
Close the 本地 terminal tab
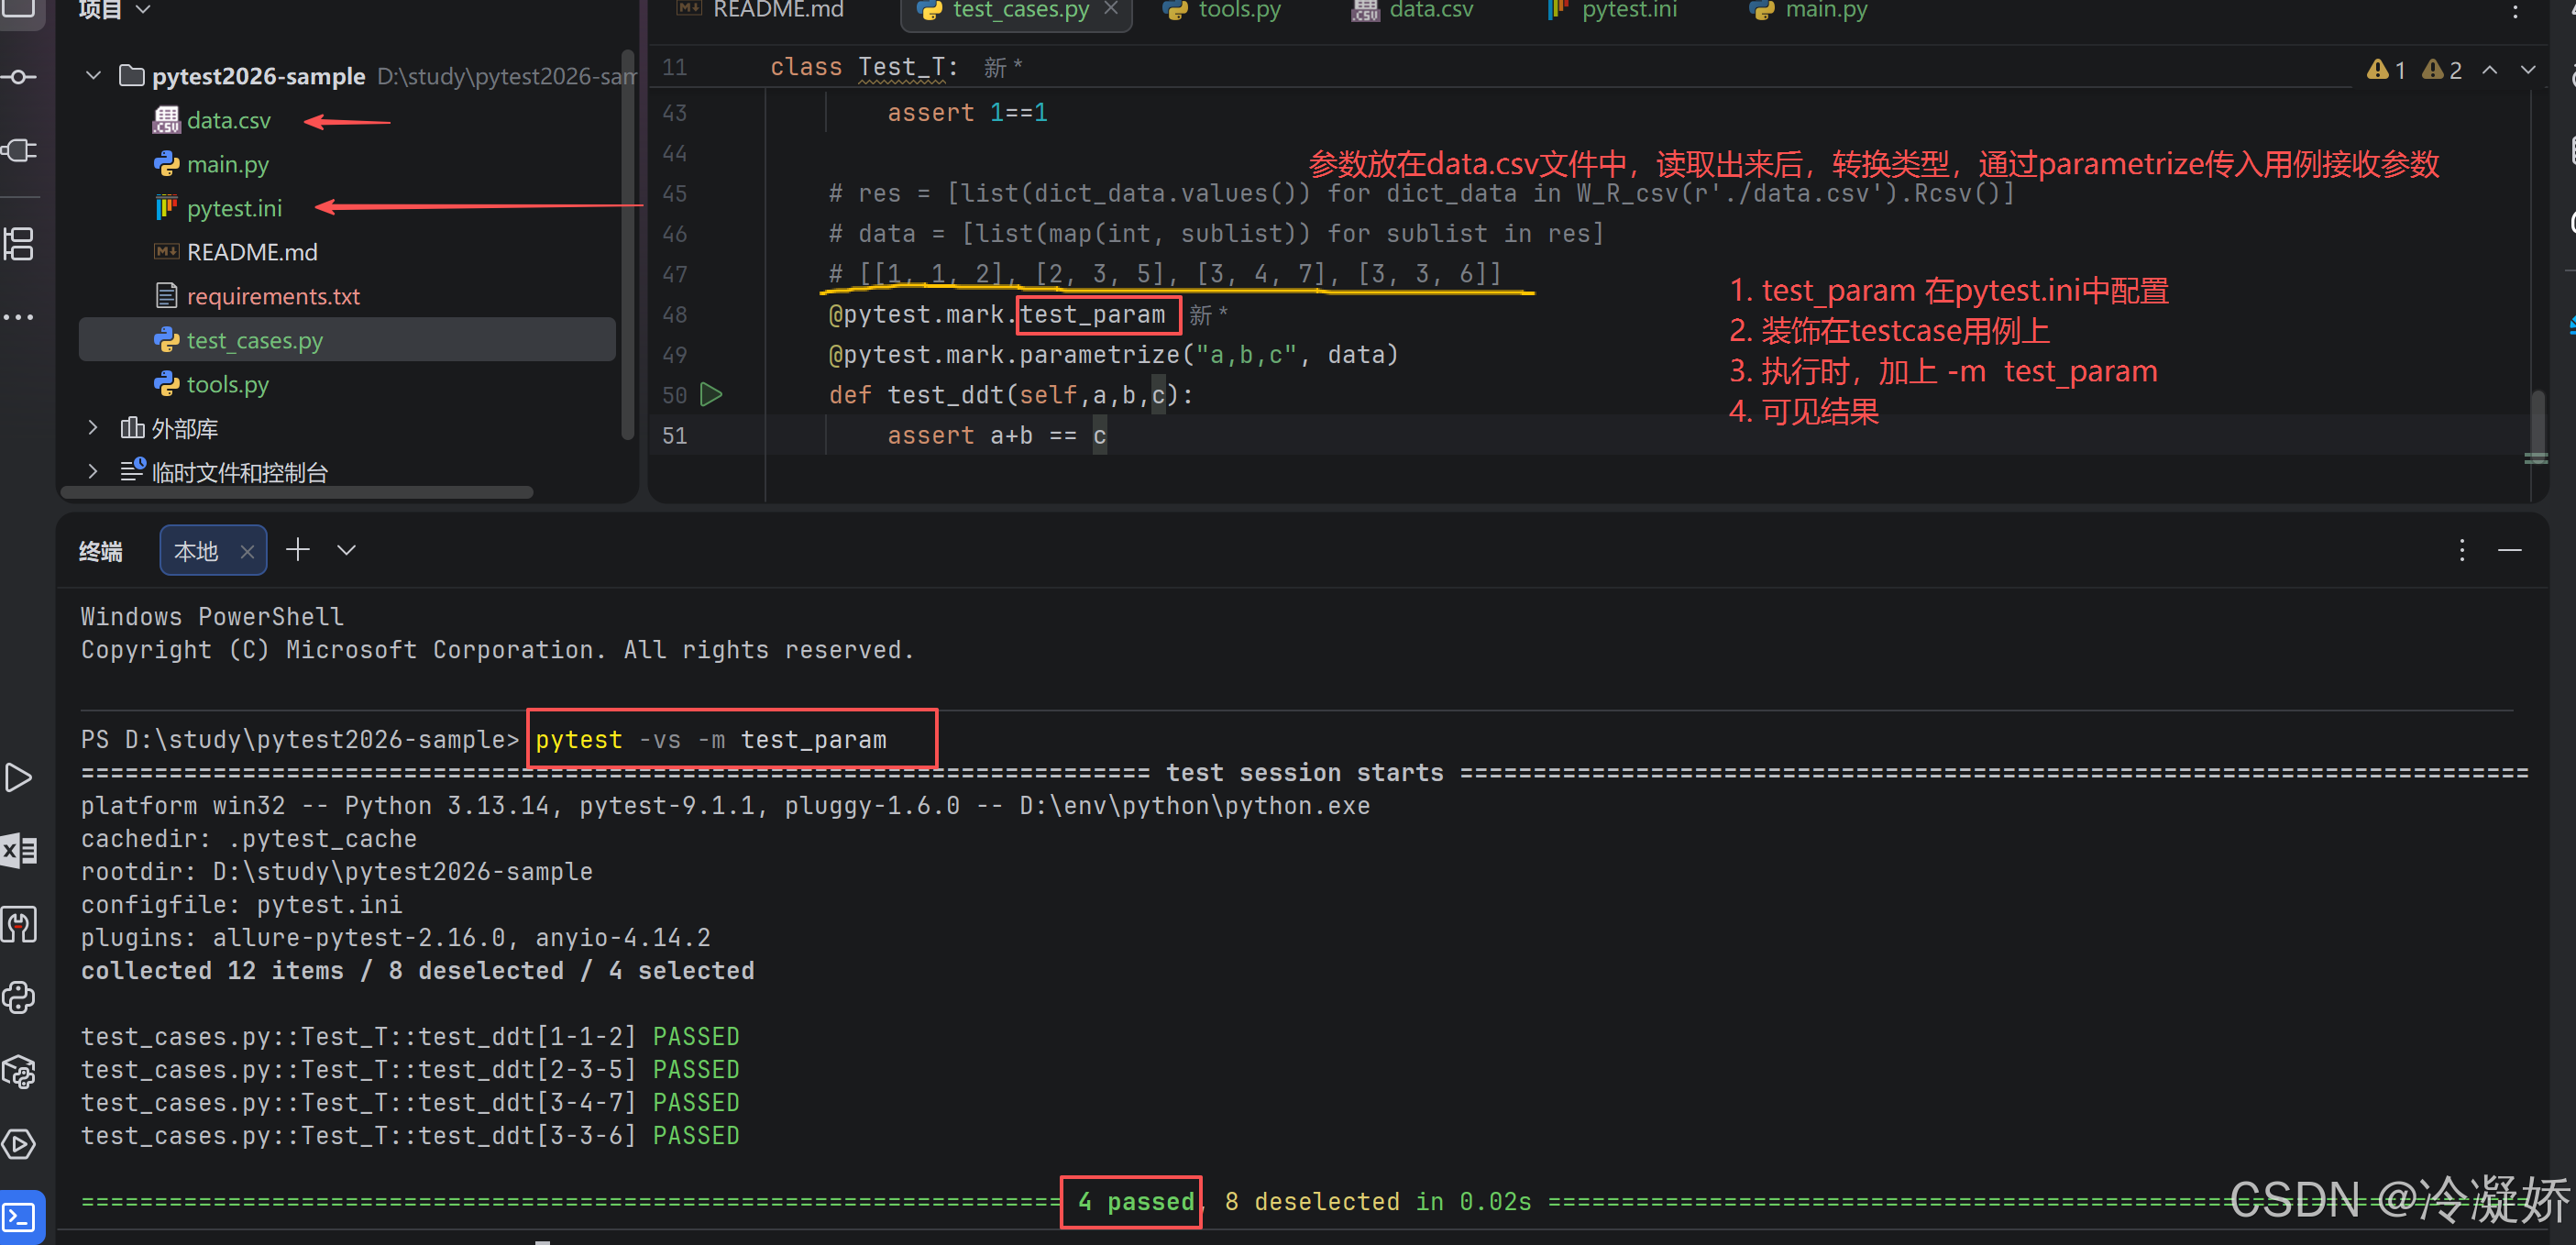(247, 551)
